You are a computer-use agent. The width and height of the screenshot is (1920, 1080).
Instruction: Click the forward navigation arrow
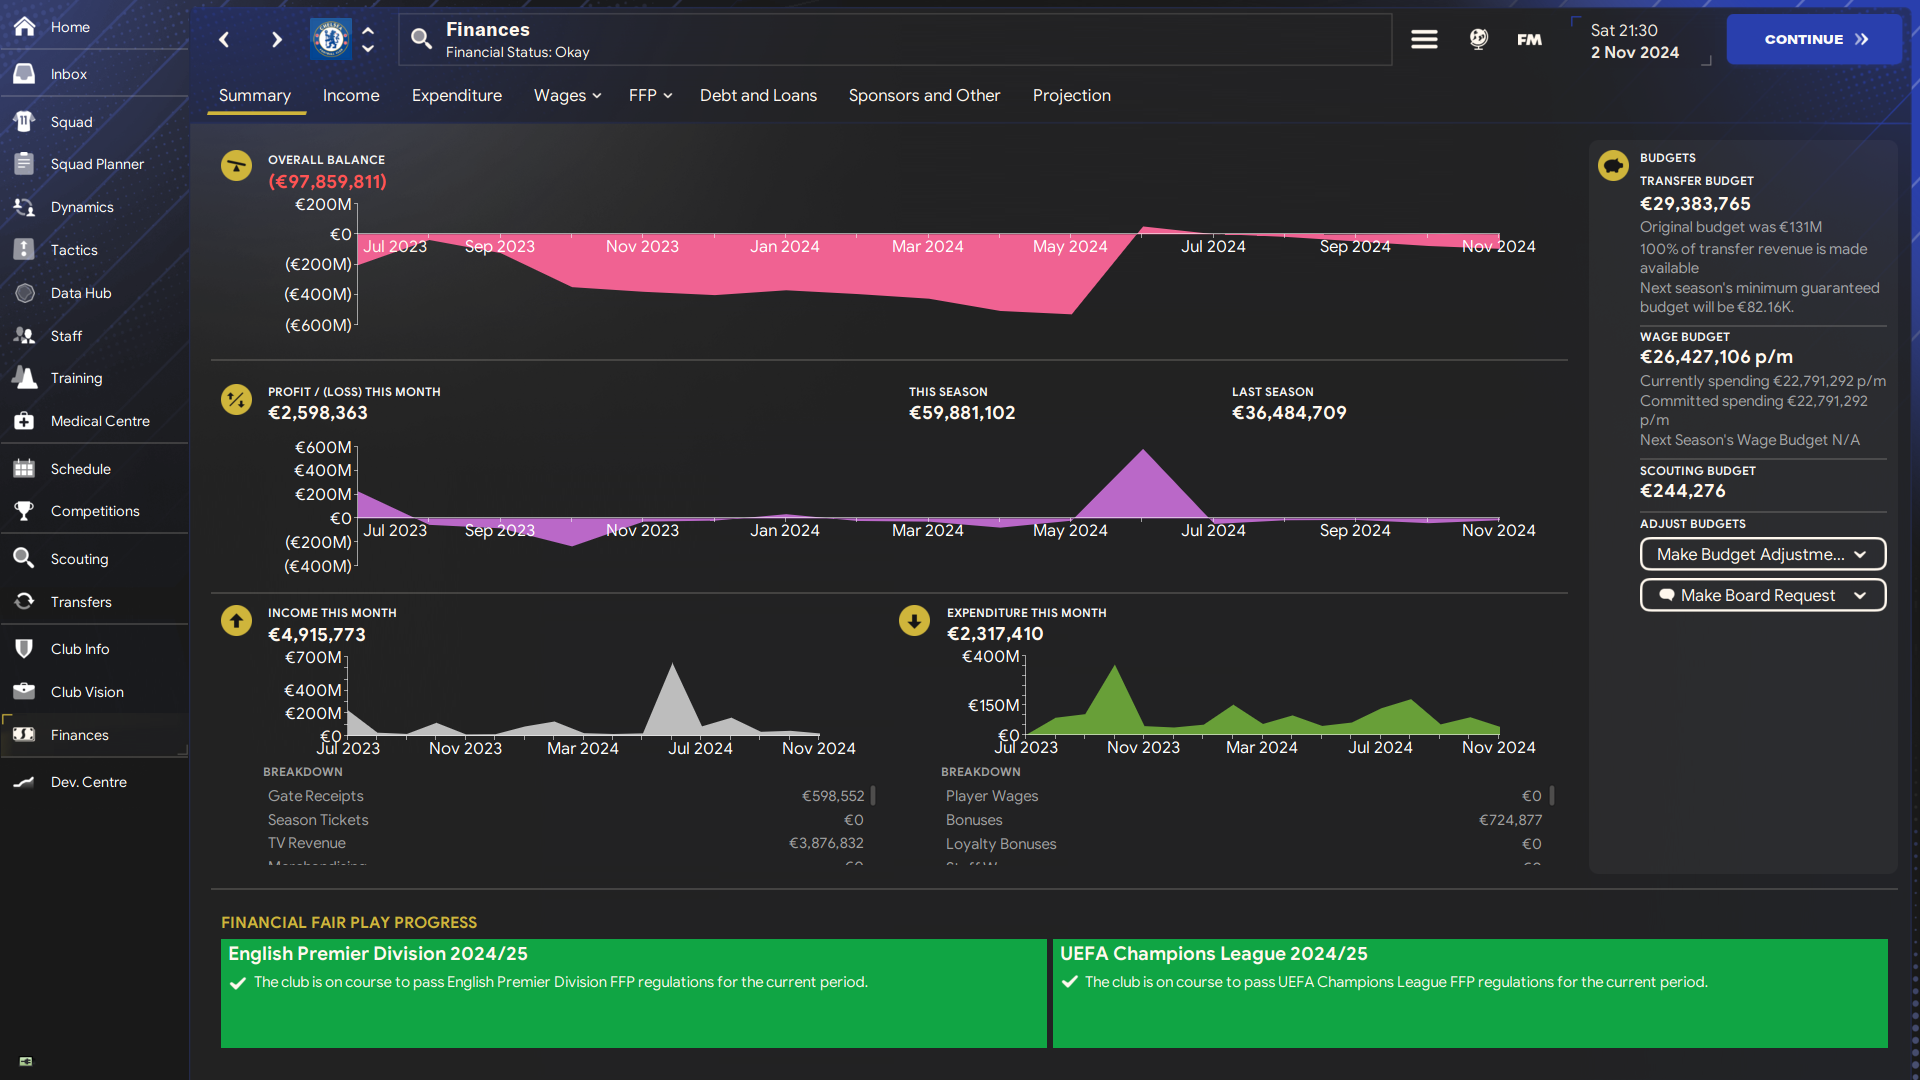click(x=277, y=39)
